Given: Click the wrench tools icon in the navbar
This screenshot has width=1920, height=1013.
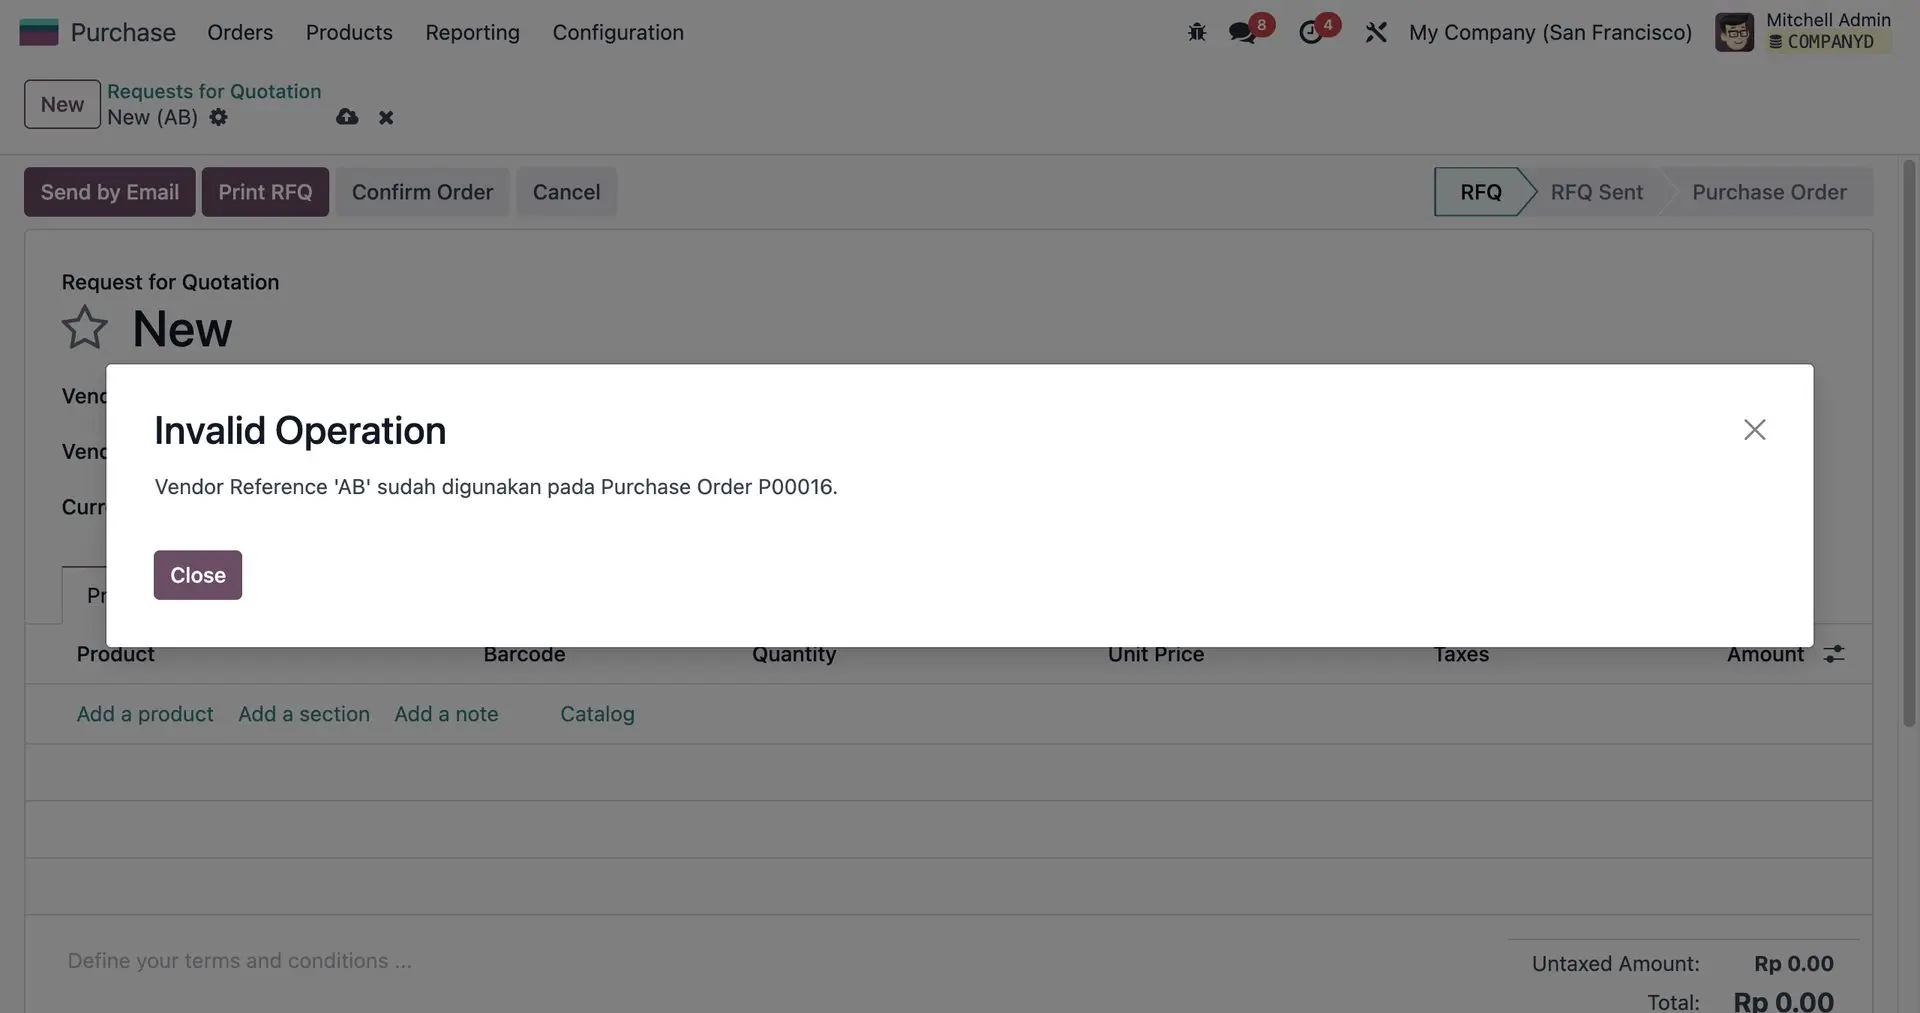Looking at the screenshot, I should (1376, 32).
